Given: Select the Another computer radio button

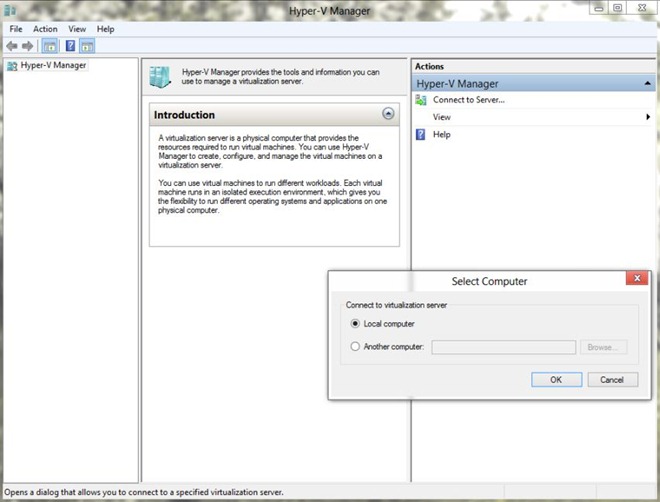Looking at the screenshot, I should (x=355, y=346).
